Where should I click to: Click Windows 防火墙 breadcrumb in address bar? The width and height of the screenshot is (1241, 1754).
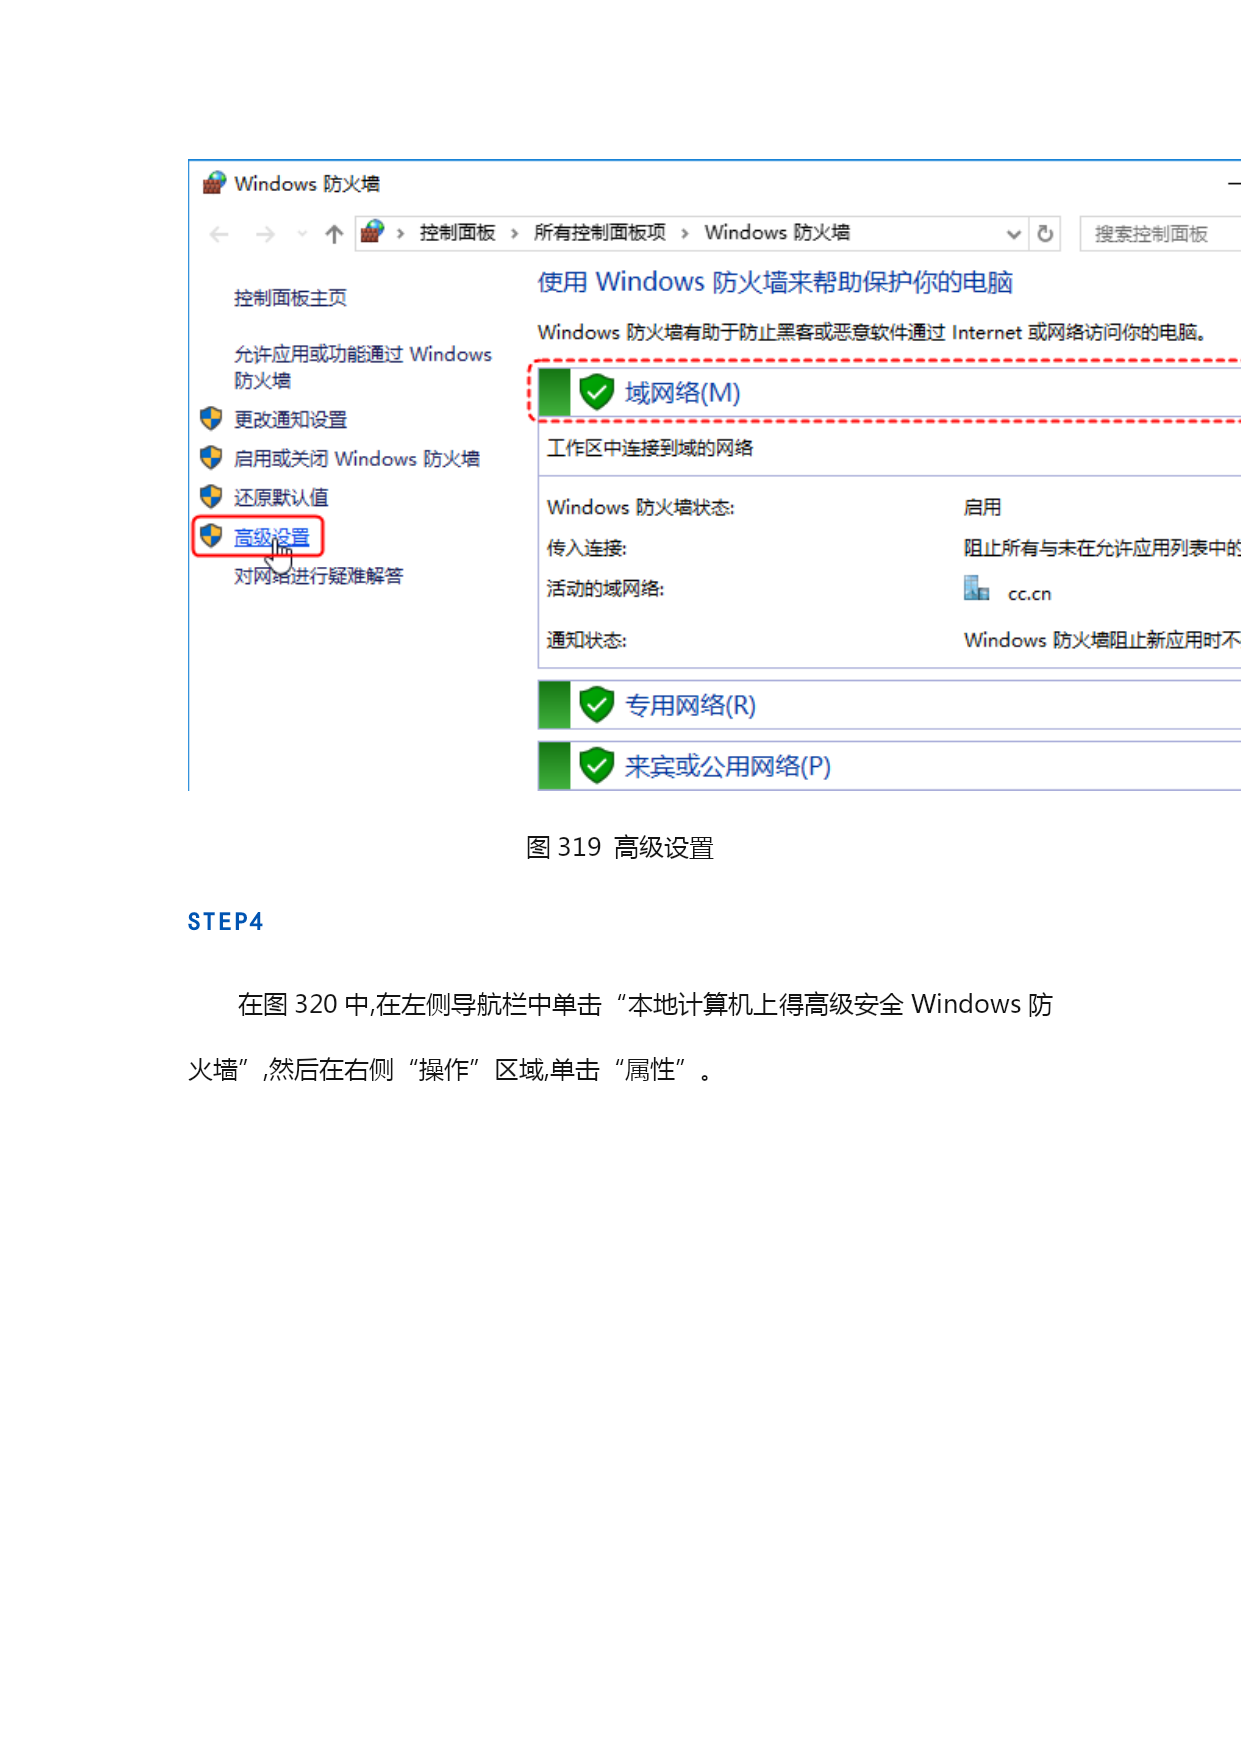(x=777, y=233)
